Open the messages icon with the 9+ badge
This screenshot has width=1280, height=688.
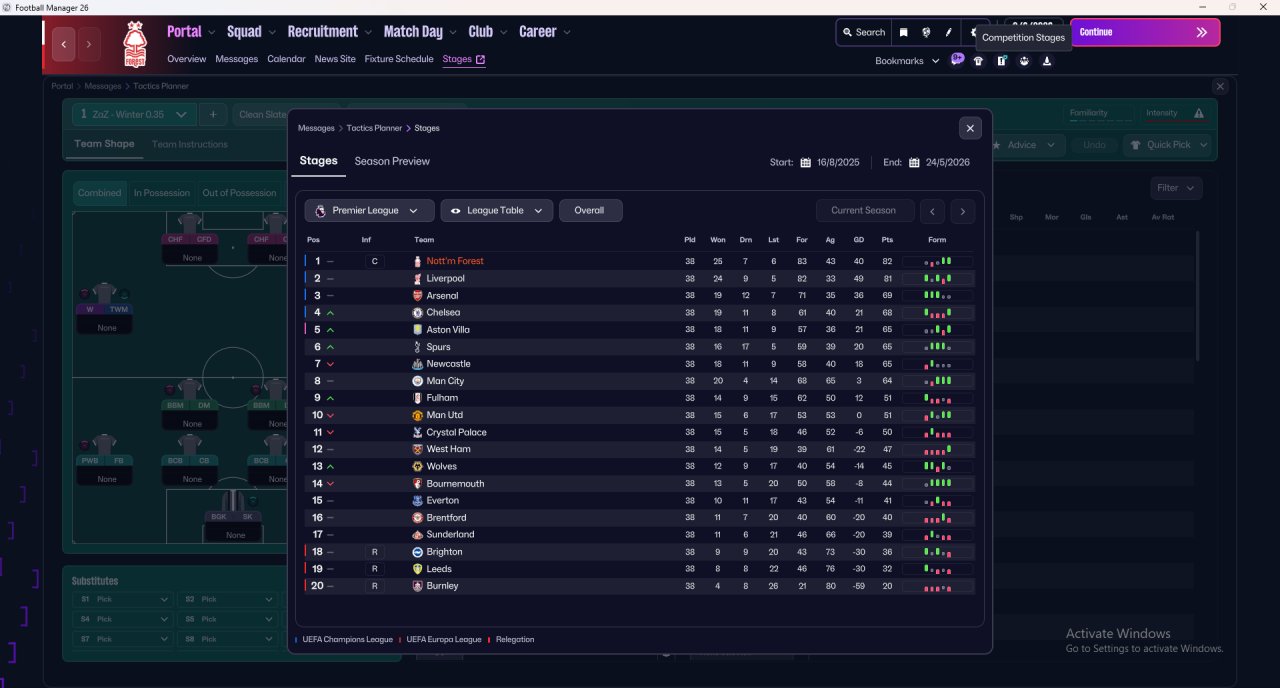(x=957, y=60)
